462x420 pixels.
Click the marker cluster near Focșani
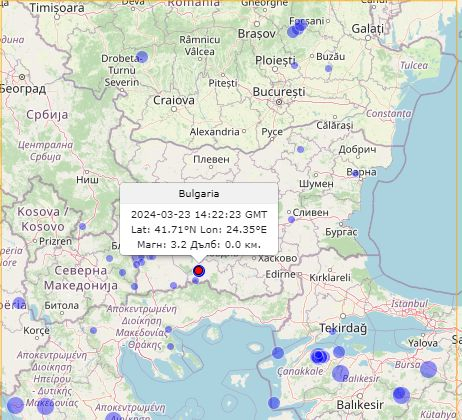click(x=296, y=29)
